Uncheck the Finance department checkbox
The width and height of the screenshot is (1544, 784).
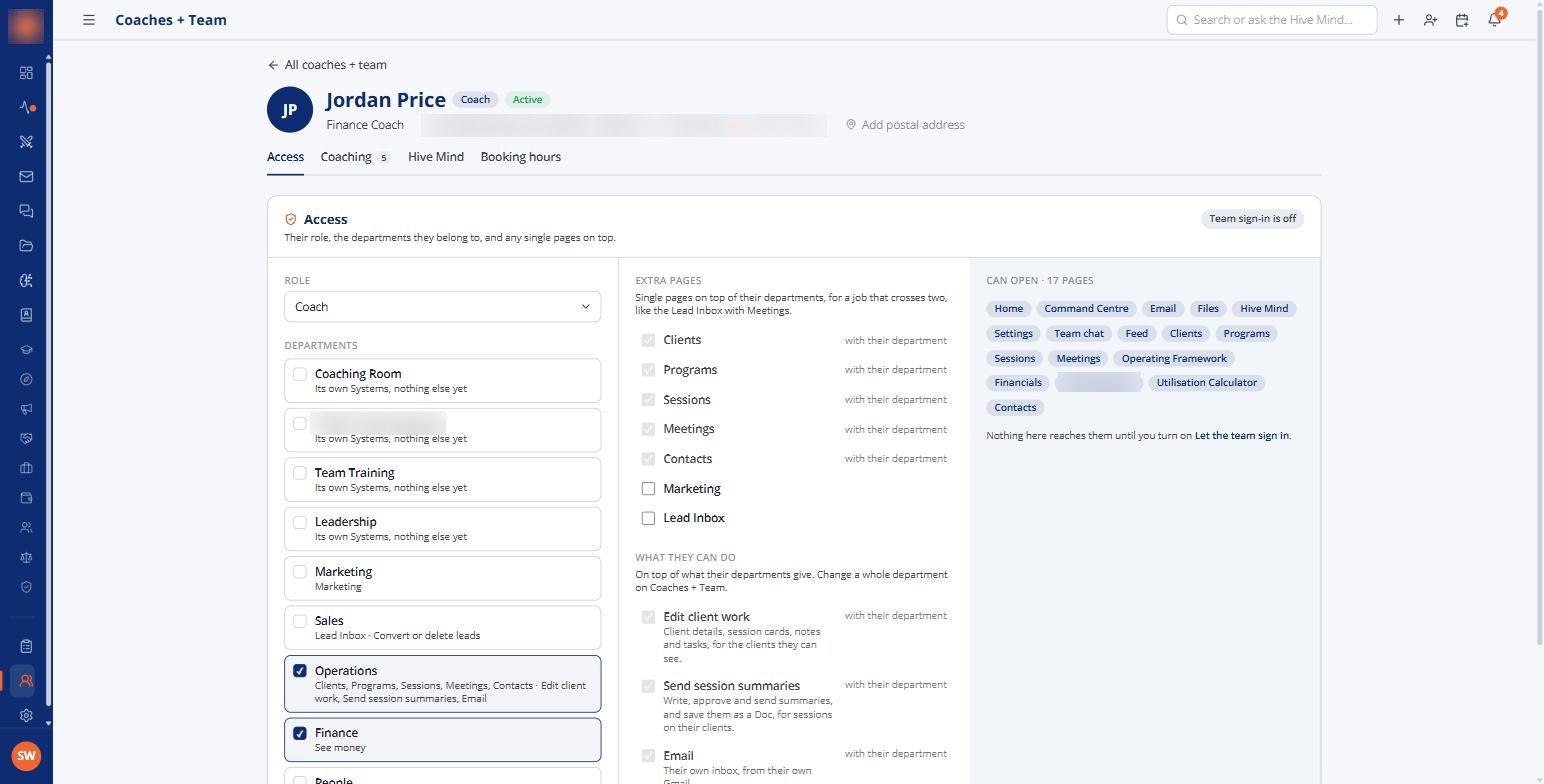pos(300,733)
